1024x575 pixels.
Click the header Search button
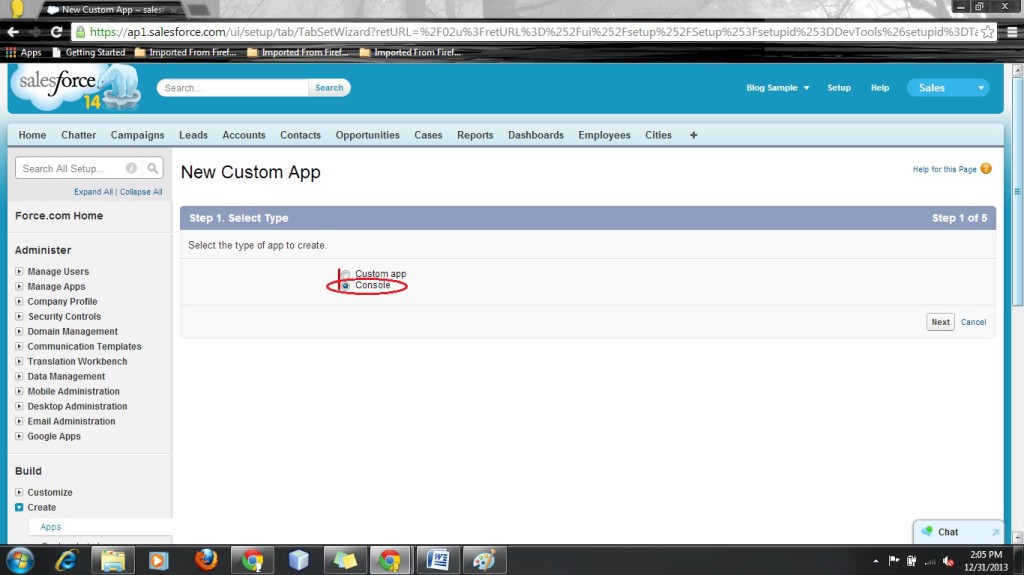(x=329, y=88)
